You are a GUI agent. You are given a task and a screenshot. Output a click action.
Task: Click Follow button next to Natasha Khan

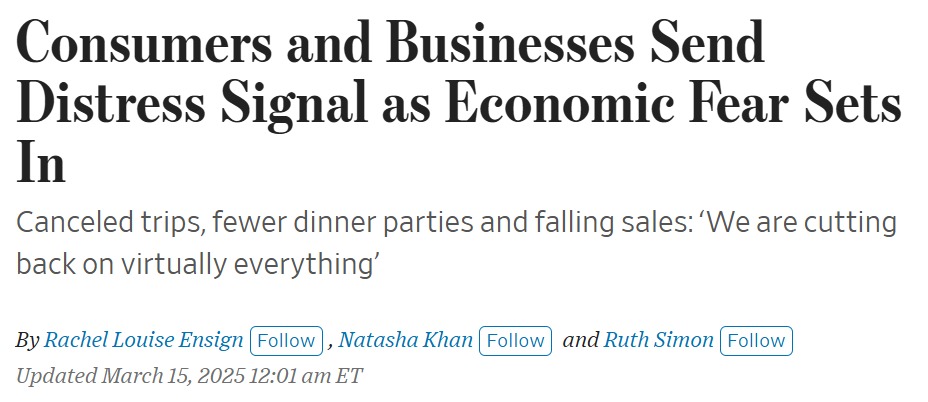[516, 340]
